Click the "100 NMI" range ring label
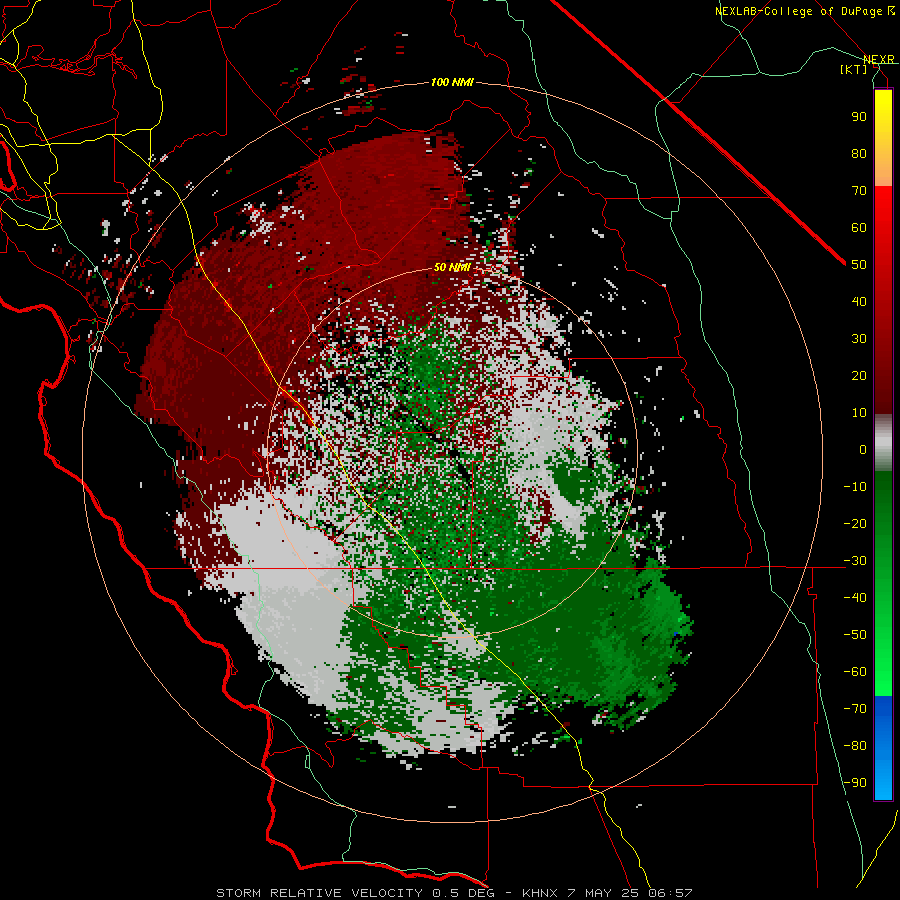 pyautogui.click(x=452, y=83)
